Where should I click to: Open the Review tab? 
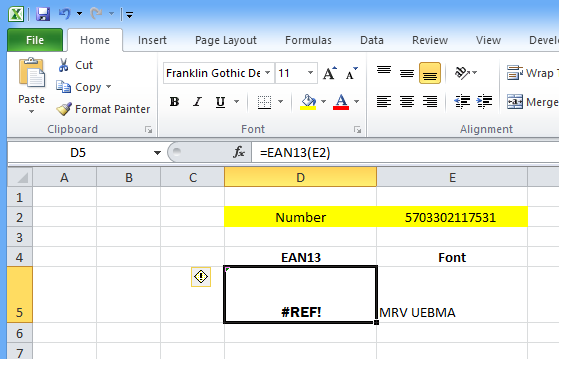(430, 40)
